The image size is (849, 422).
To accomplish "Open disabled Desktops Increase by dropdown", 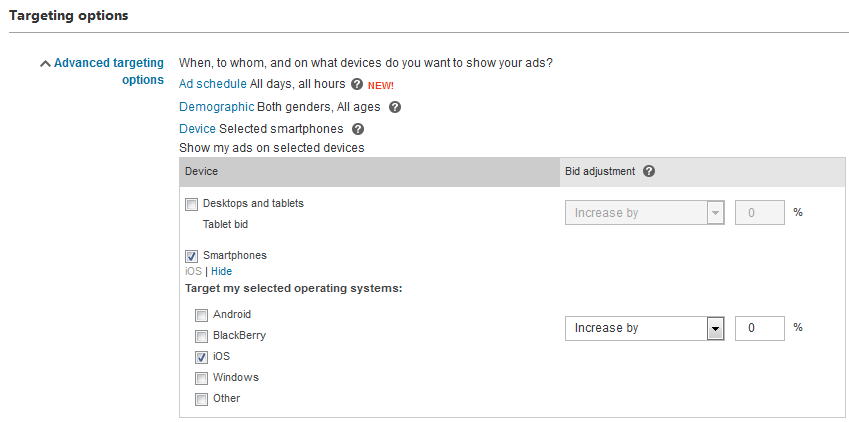I will 644,212.
